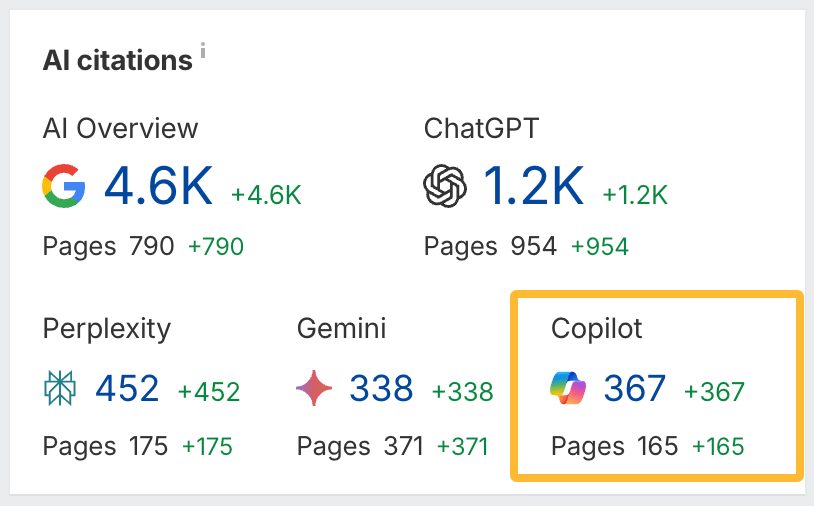Open the Perplexity 452 citations count
This screenshot has height=506, width=814.
[x=127, y=388]
